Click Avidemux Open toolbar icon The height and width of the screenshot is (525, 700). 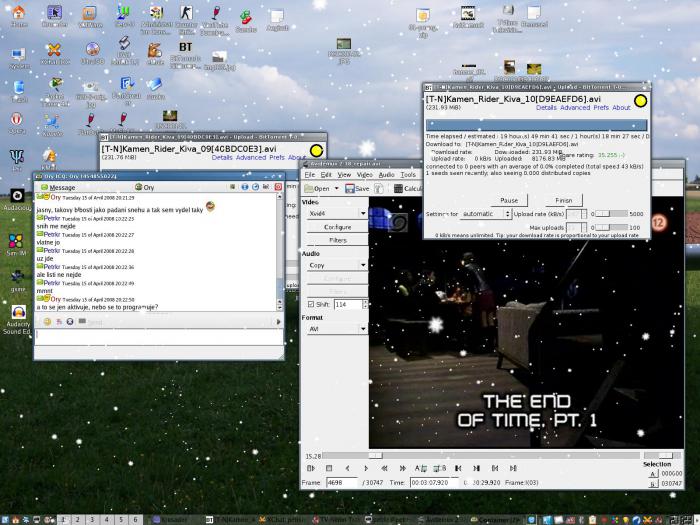pyautogui.click(x=317, y=188)
